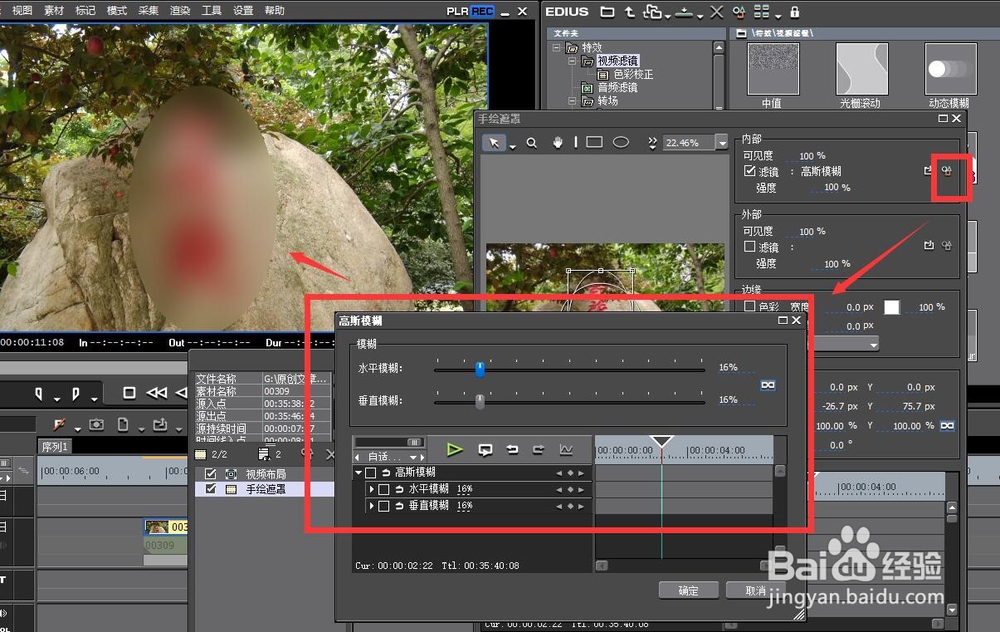Click folder icon in EDIUS effects toolbar

point(607,11)
